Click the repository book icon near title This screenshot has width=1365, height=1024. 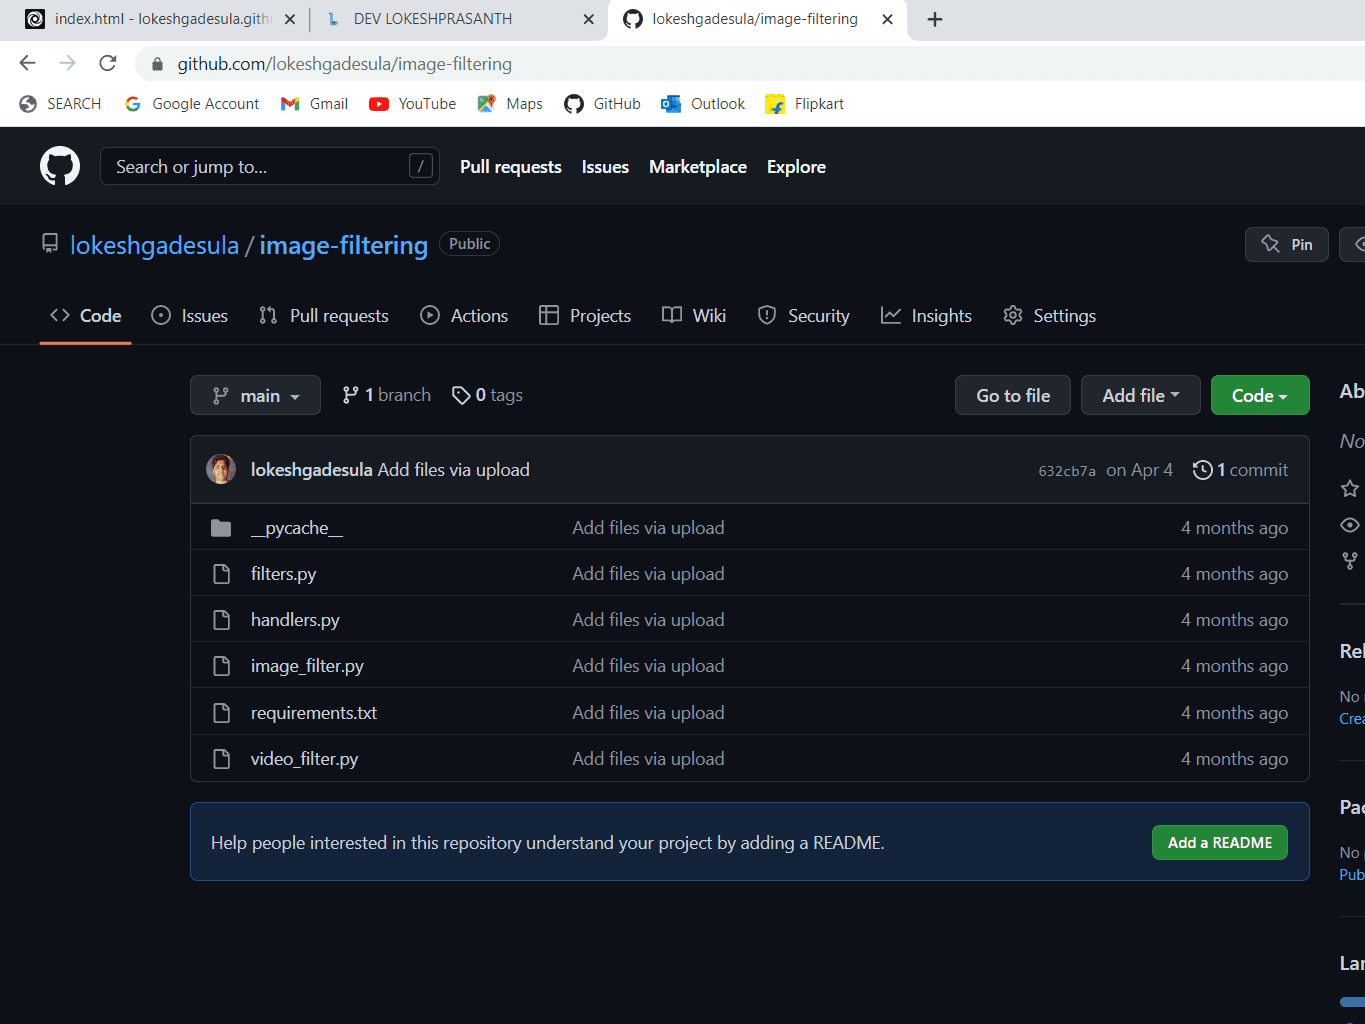coord(49,243)
